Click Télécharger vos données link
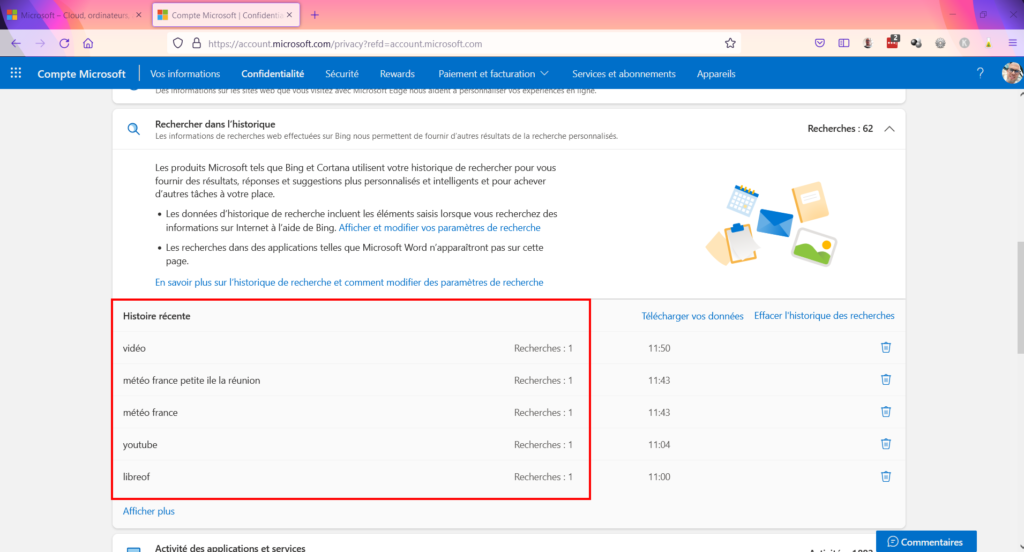The height and width of the screenshot is (552, 1024). [692, 316]
